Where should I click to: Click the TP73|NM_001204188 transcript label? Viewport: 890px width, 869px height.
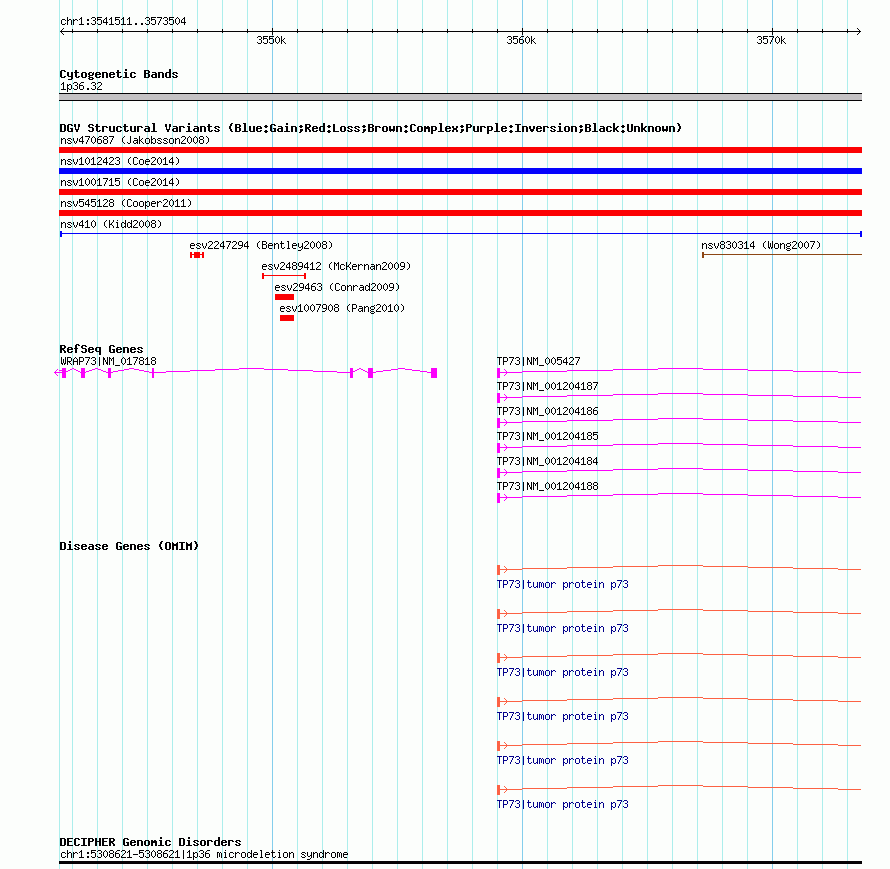pyautogui.click(x=547, y=486)
